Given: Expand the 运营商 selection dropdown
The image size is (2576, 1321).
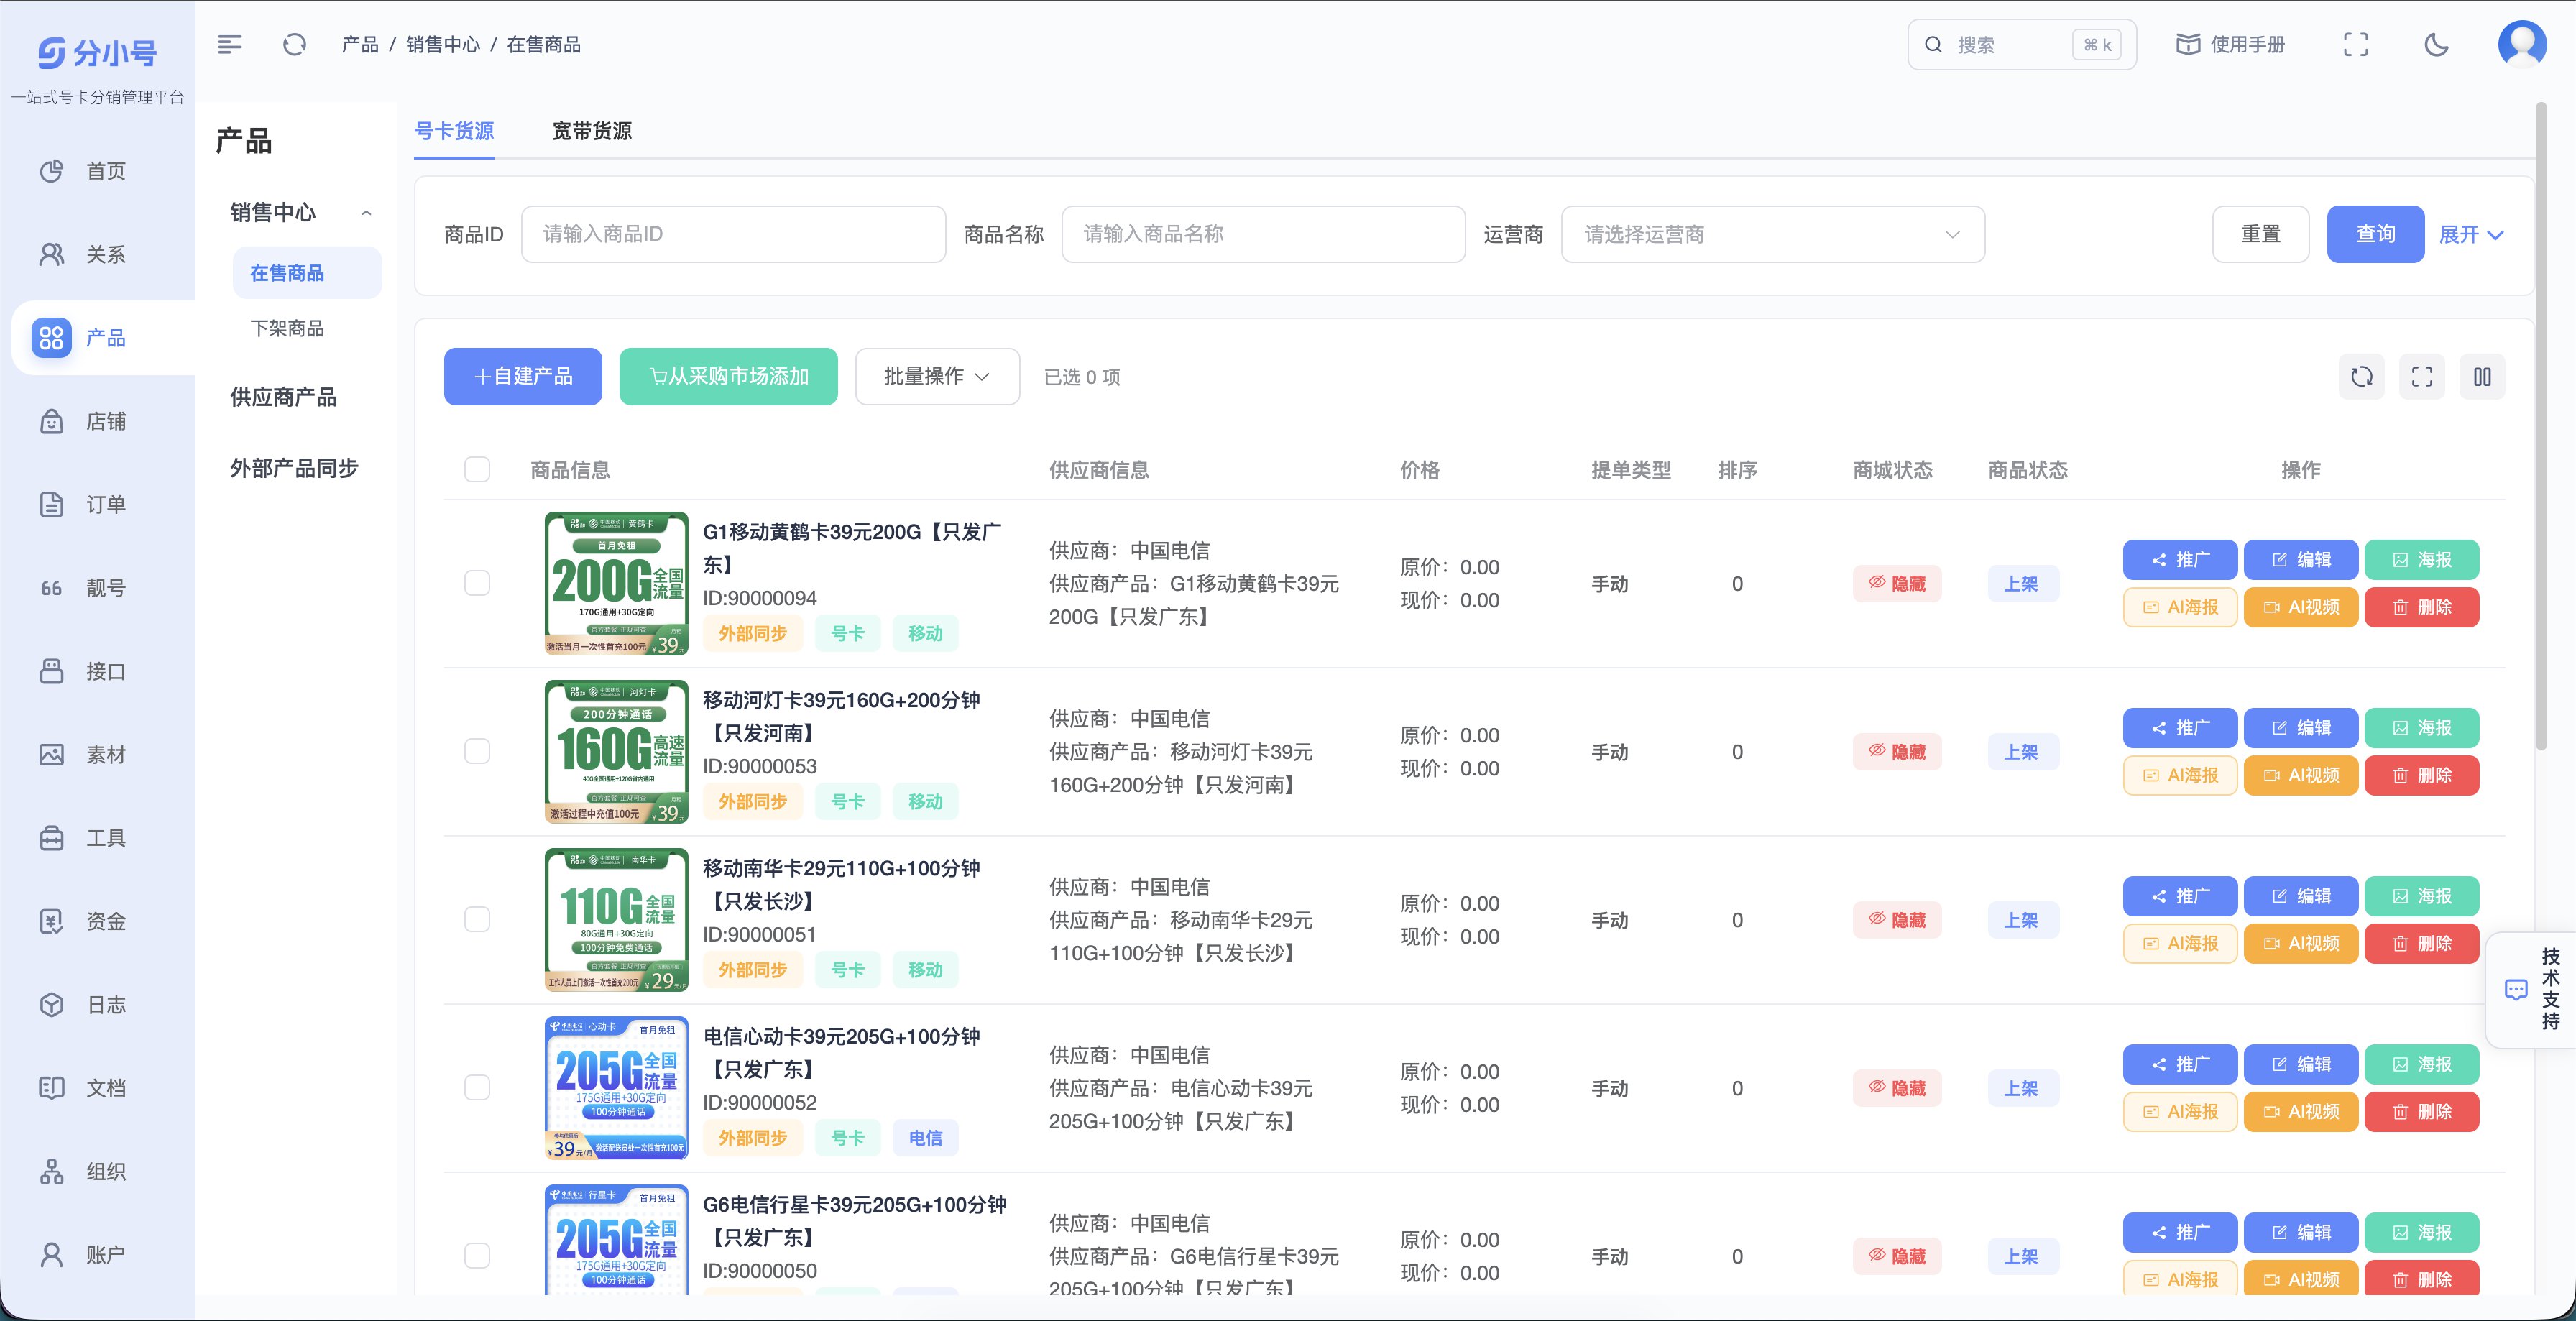Looking at the screenshot, I should (1772, 233).
